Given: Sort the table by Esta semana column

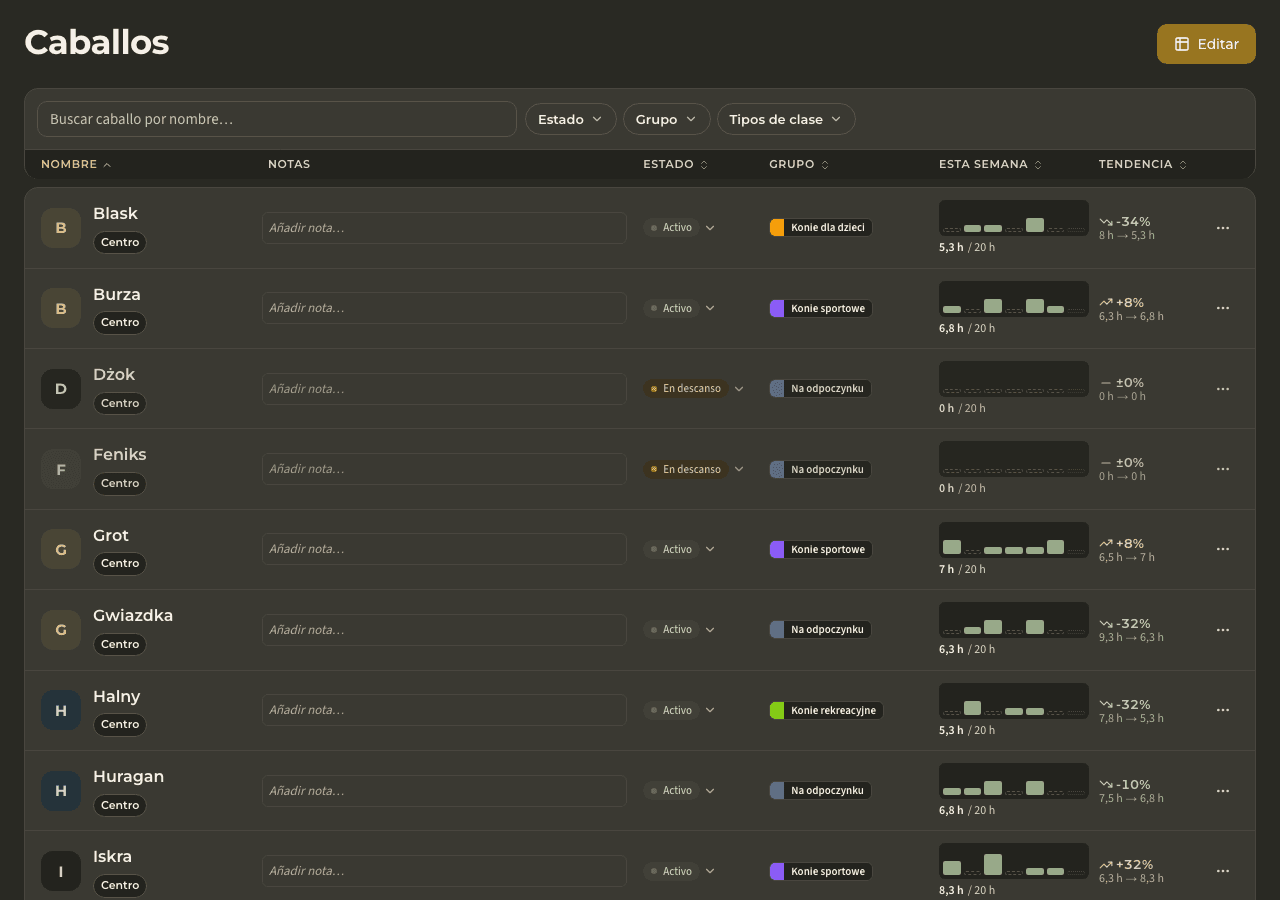Looking at the screenshot, I should pyautogui.click(x=990, y=164).
